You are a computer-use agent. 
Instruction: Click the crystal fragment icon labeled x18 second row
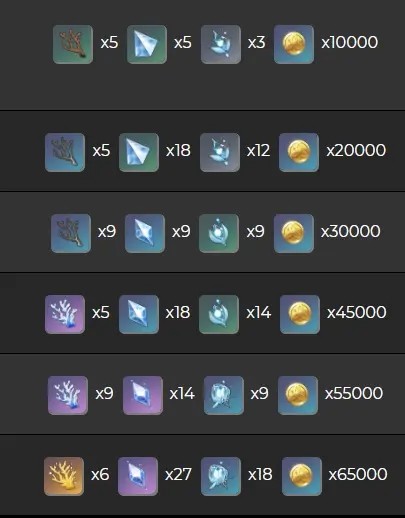[139, 152]
